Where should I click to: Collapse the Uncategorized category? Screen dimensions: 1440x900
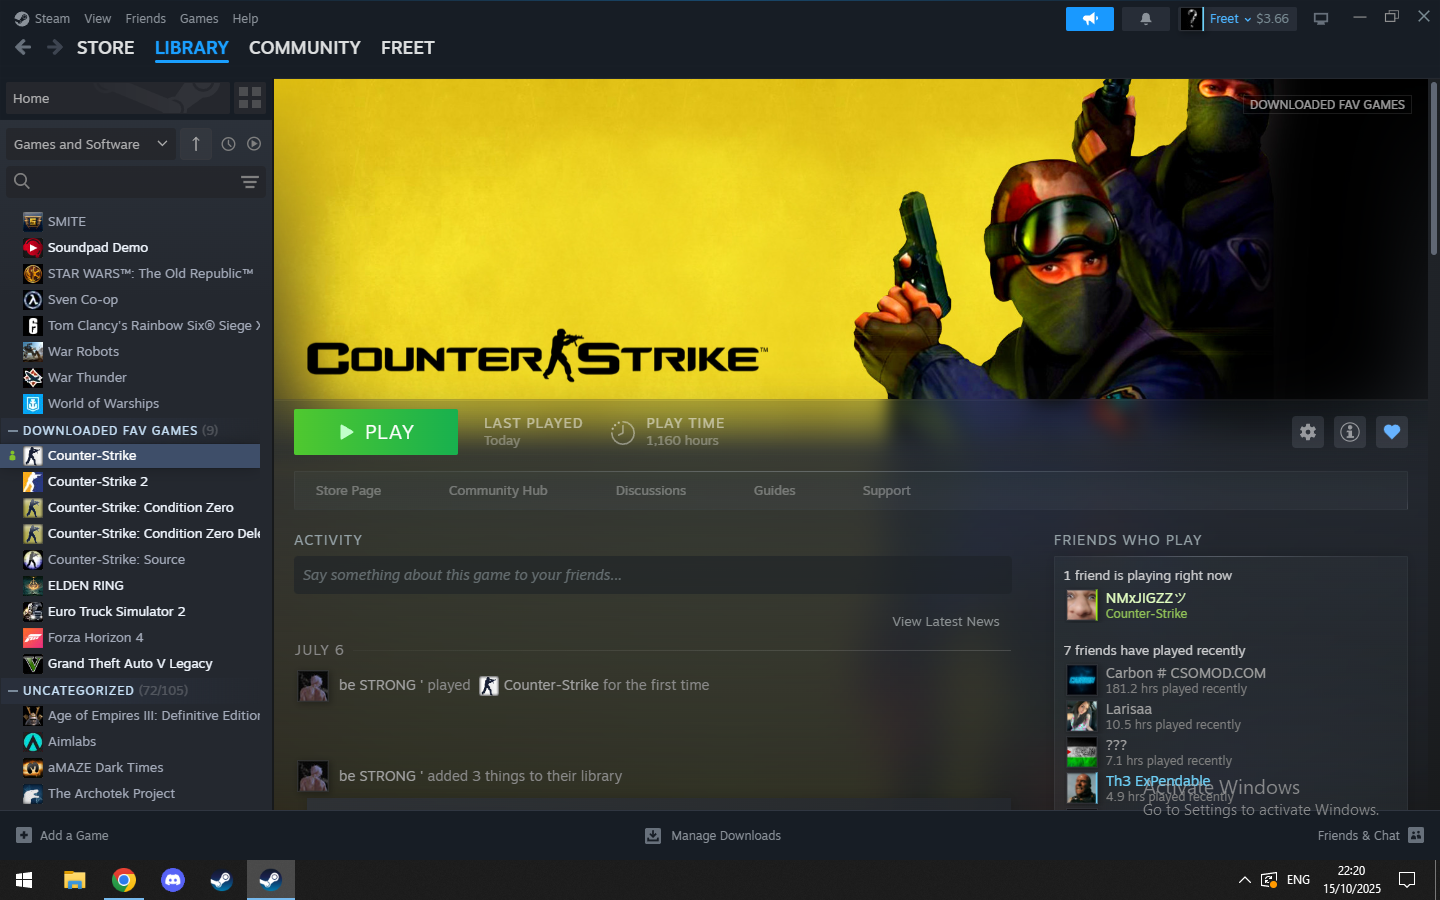coord(13,691)
